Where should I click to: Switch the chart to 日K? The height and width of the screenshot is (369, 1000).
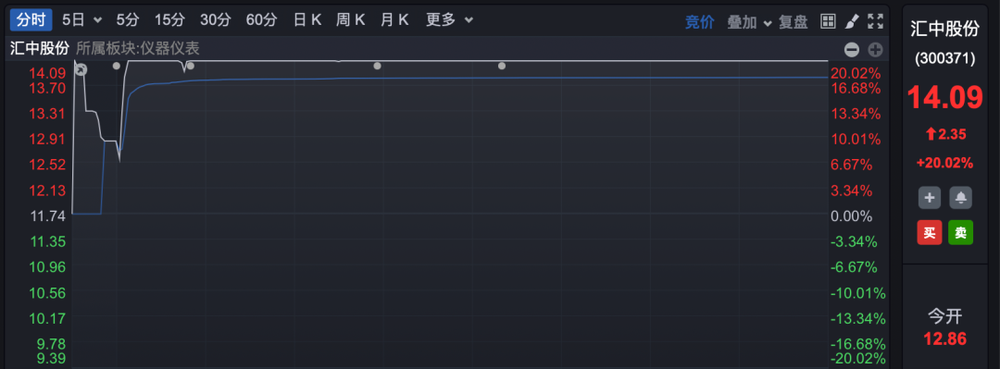point(307,20)
